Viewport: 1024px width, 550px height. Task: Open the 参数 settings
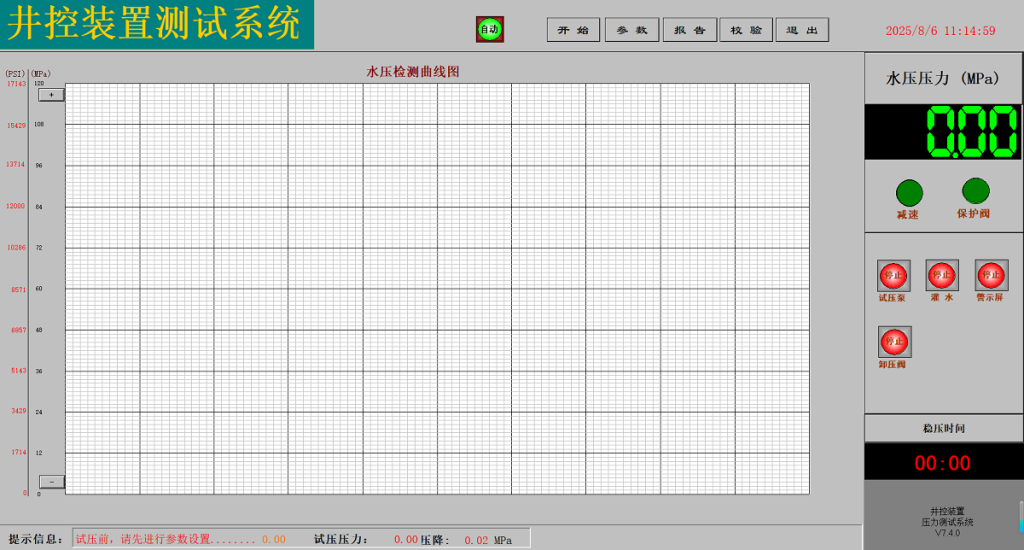point(631,30)
